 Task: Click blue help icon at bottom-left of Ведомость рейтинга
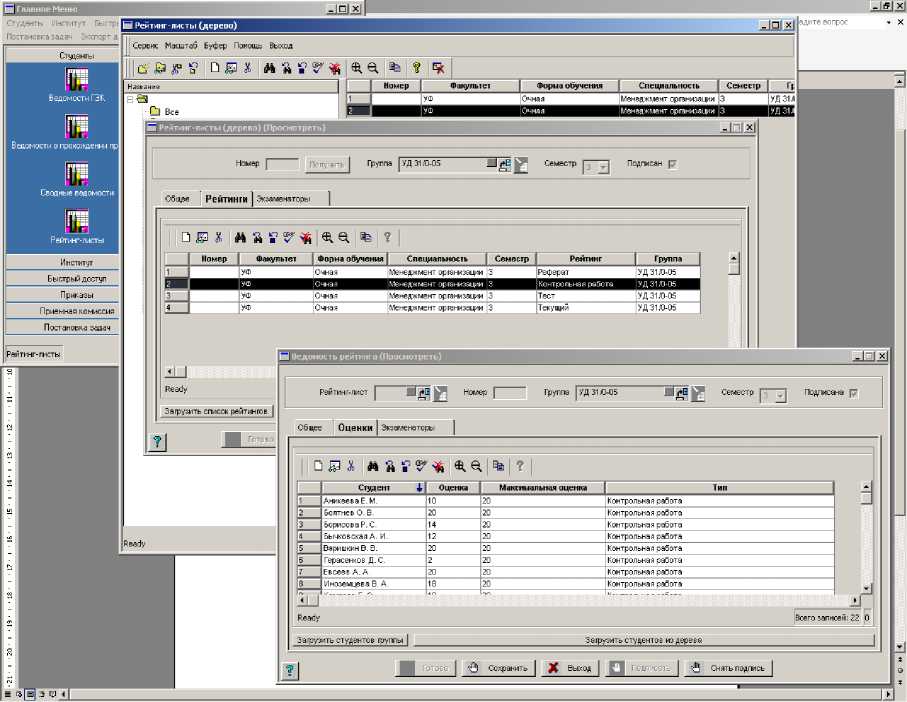[290, 671]
